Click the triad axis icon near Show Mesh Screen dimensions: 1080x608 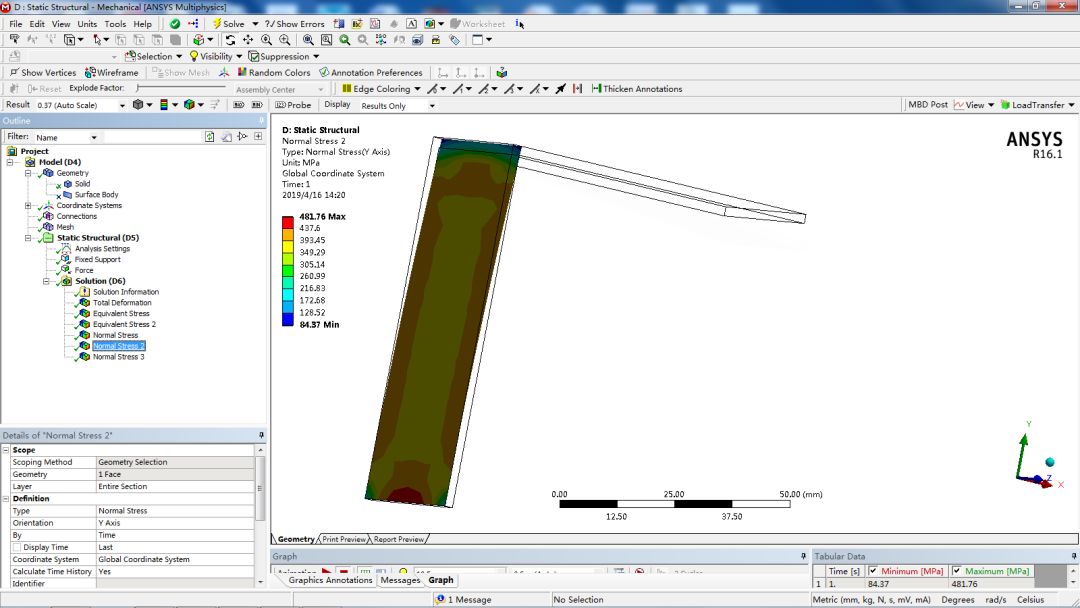point(224,72)
